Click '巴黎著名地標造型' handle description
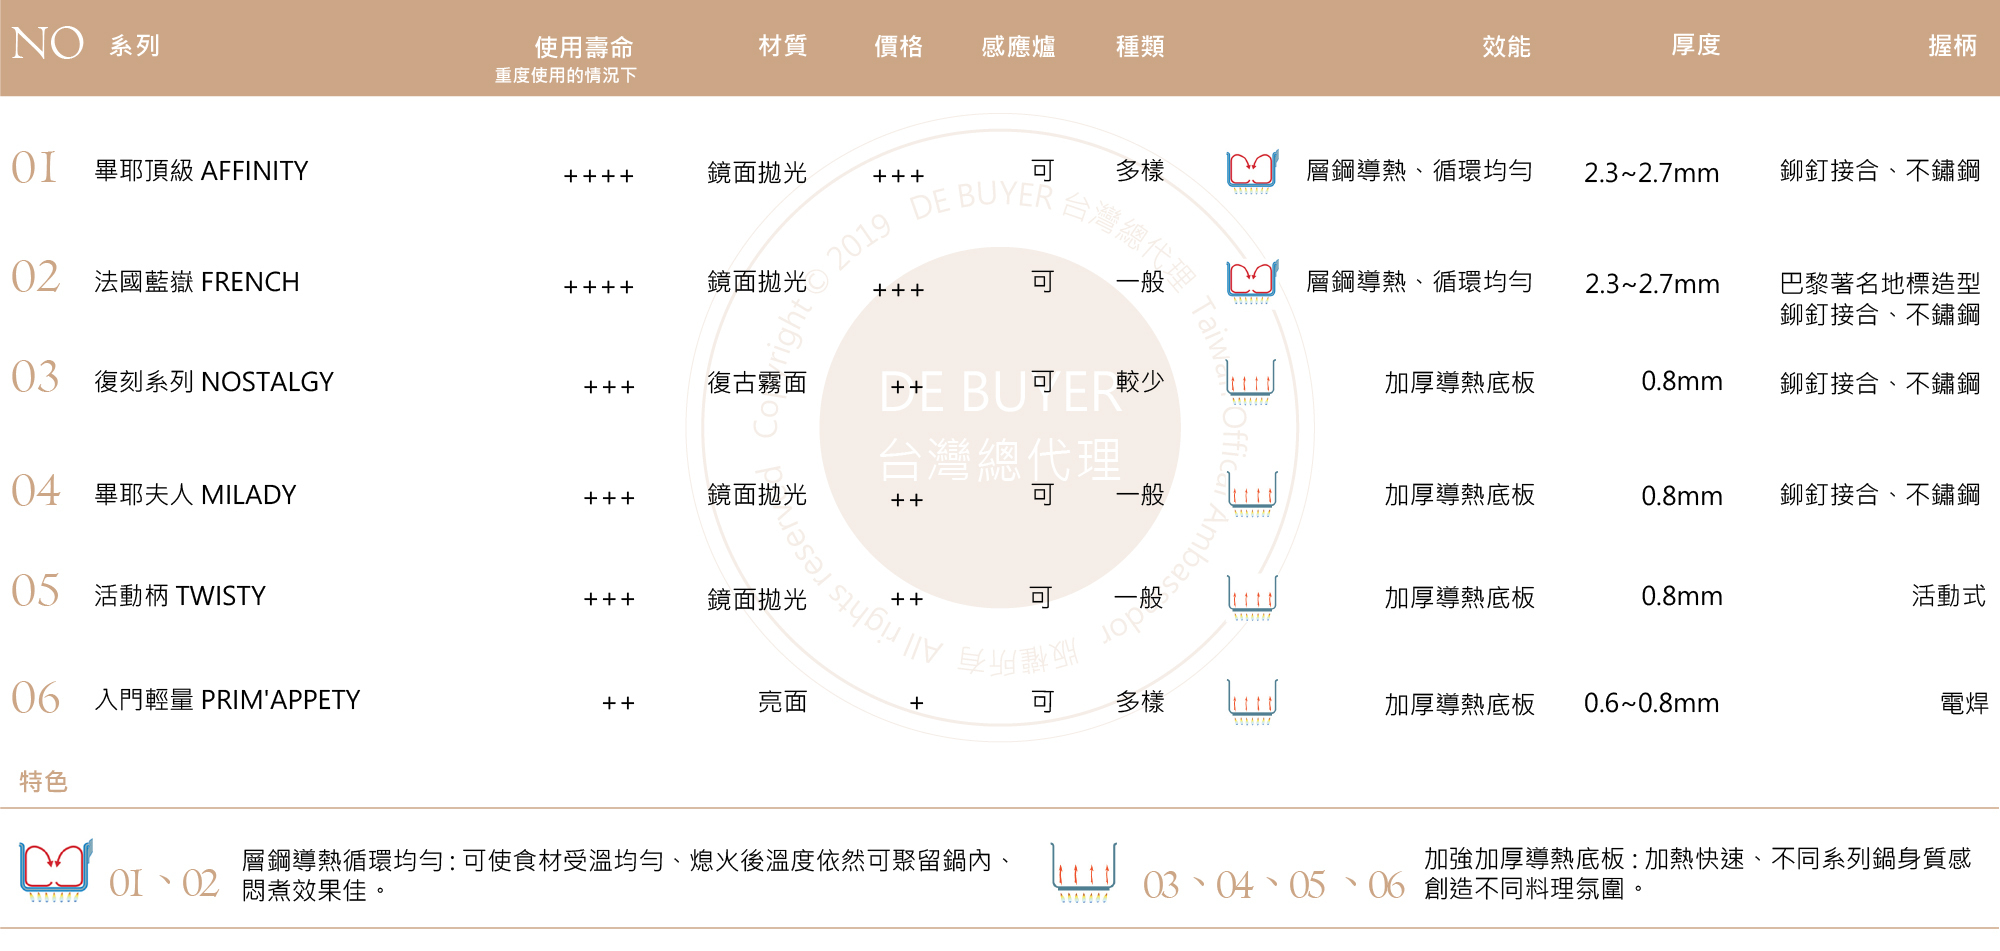The width and height of the screenshot is (2000, 951). (1880, 283)
